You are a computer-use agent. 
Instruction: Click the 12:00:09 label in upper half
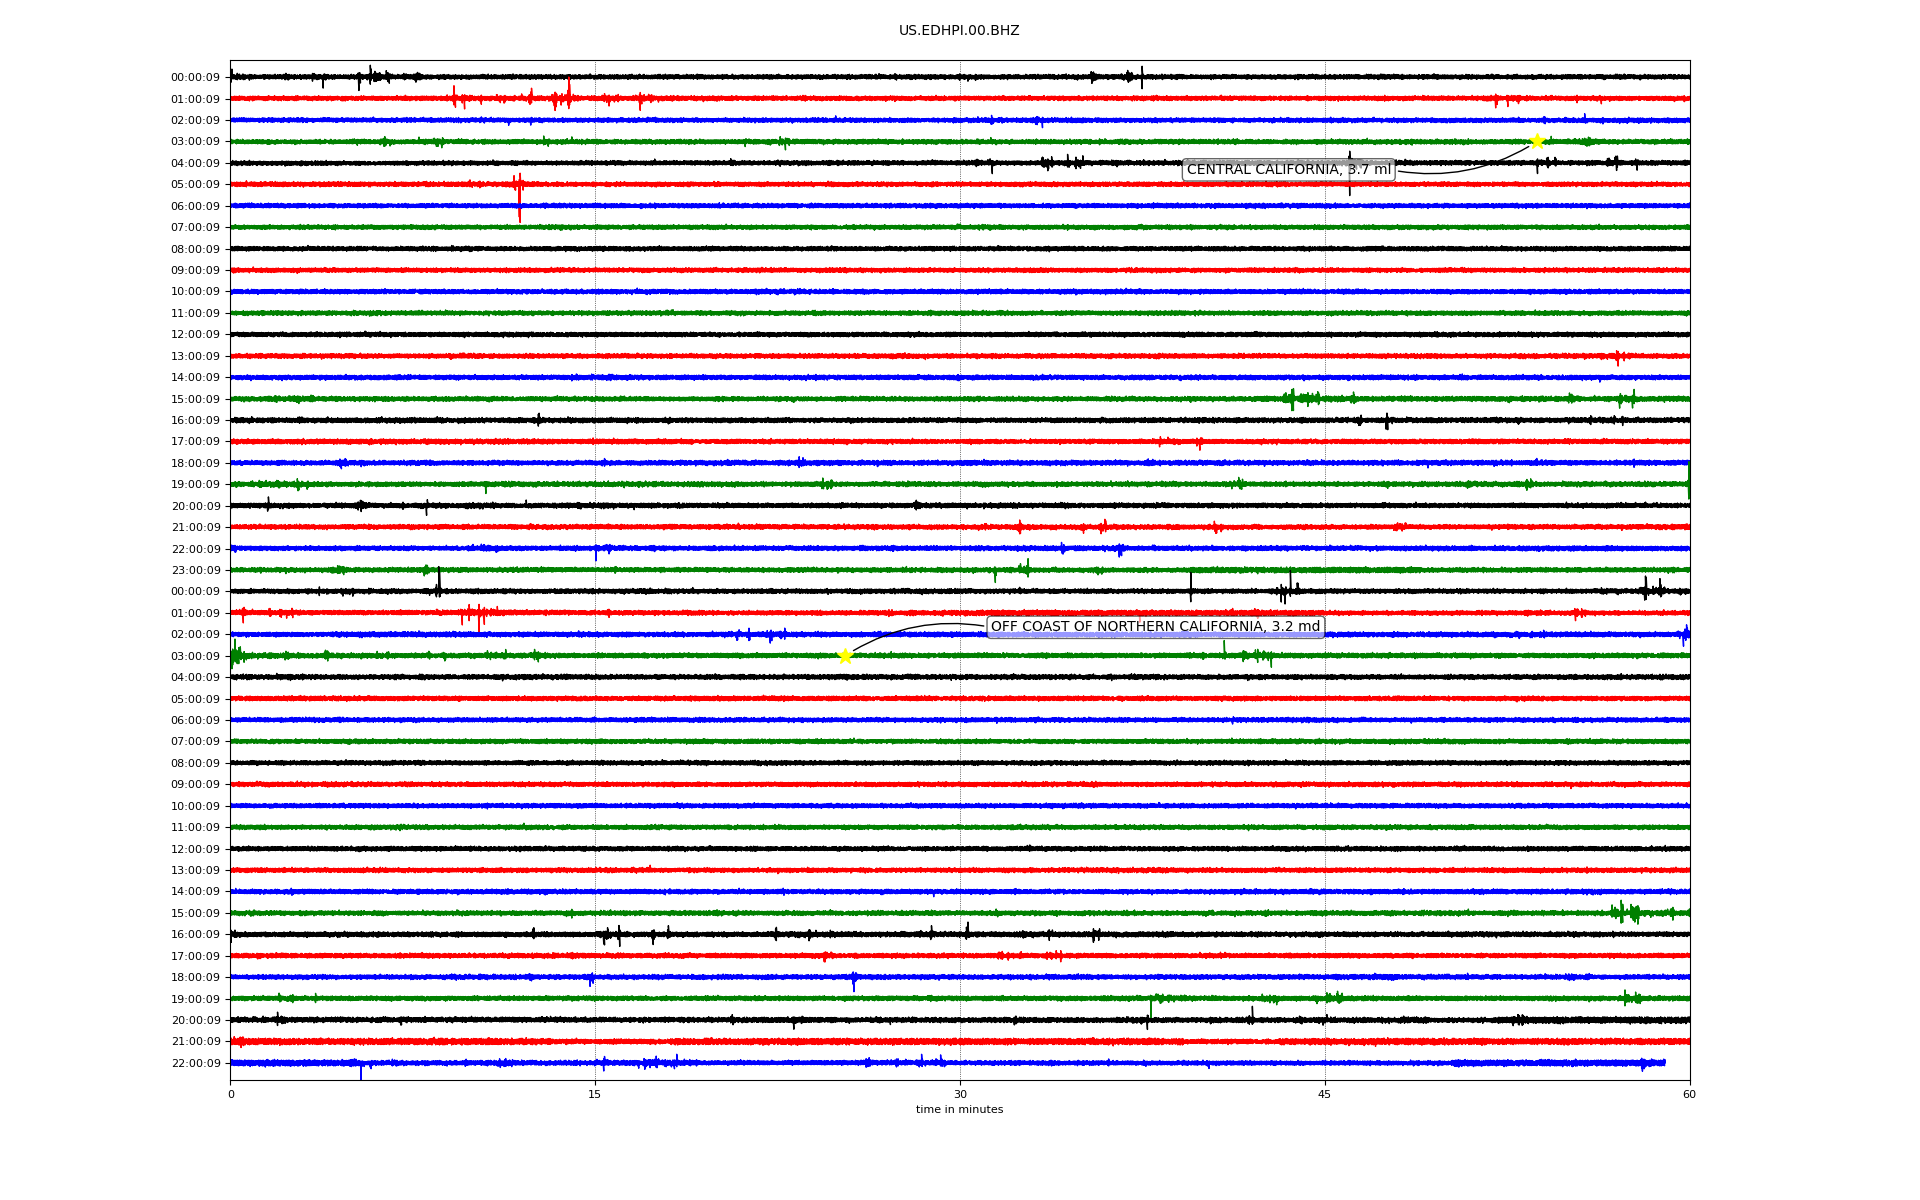195,335
